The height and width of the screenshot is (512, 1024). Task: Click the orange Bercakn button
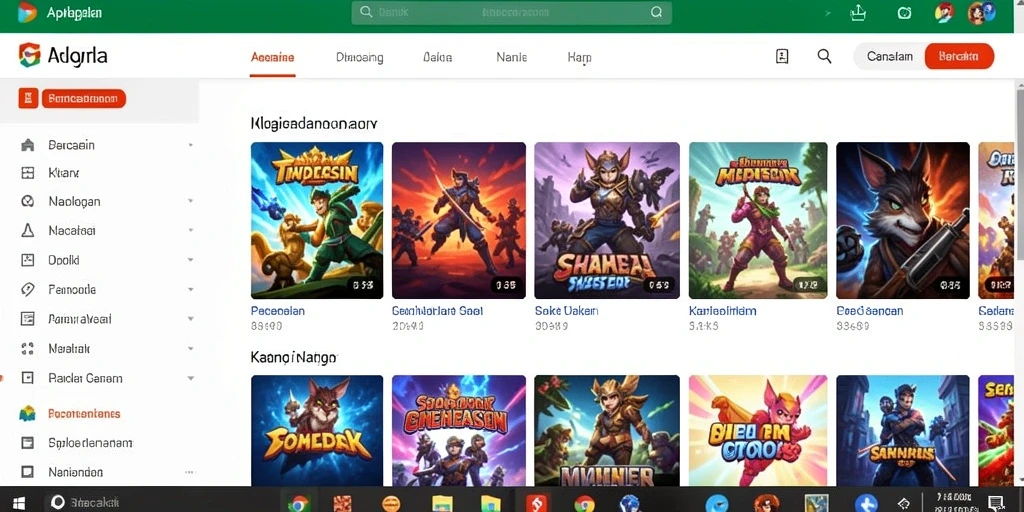tap(959, 57)
